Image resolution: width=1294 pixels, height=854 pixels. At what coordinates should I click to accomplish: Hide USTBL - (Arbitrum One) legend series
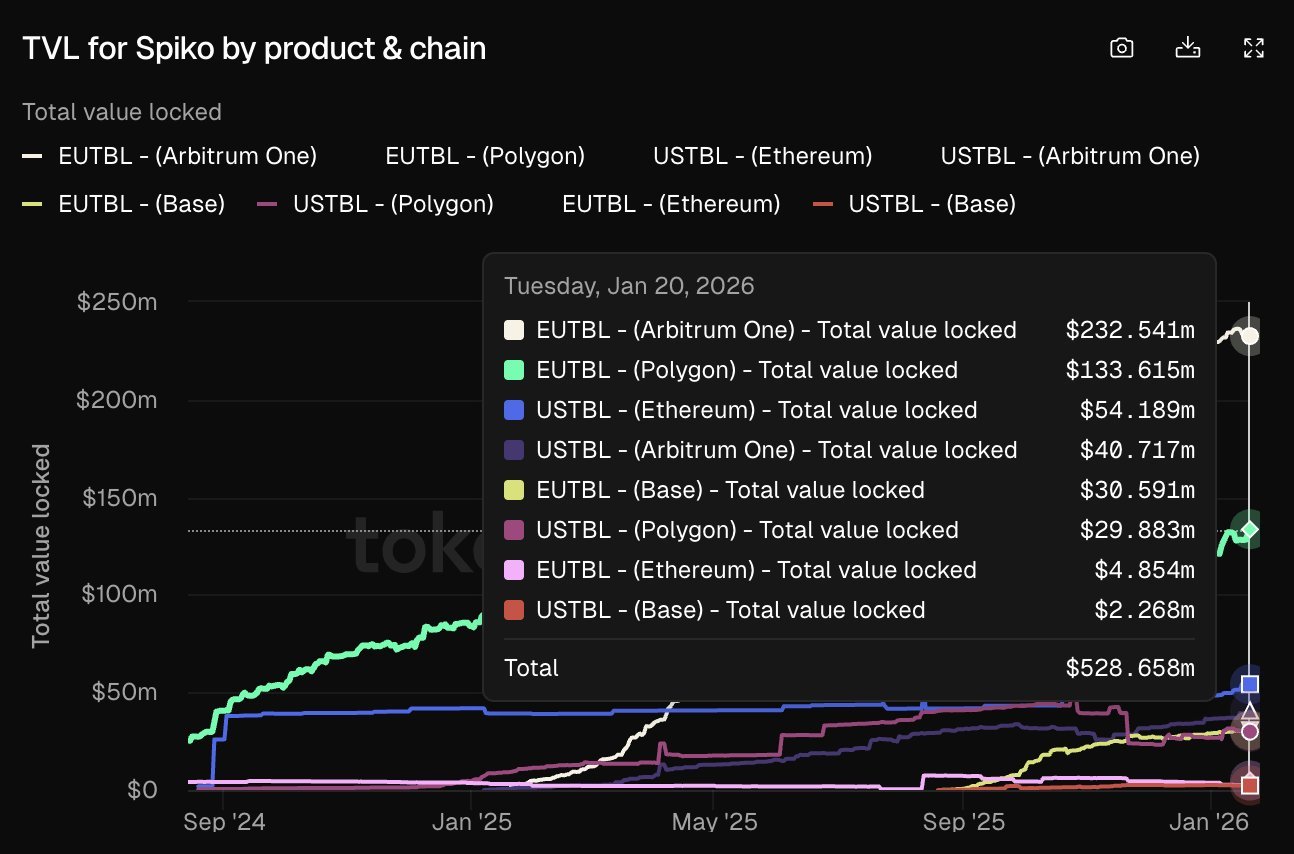coord(1069,156)
